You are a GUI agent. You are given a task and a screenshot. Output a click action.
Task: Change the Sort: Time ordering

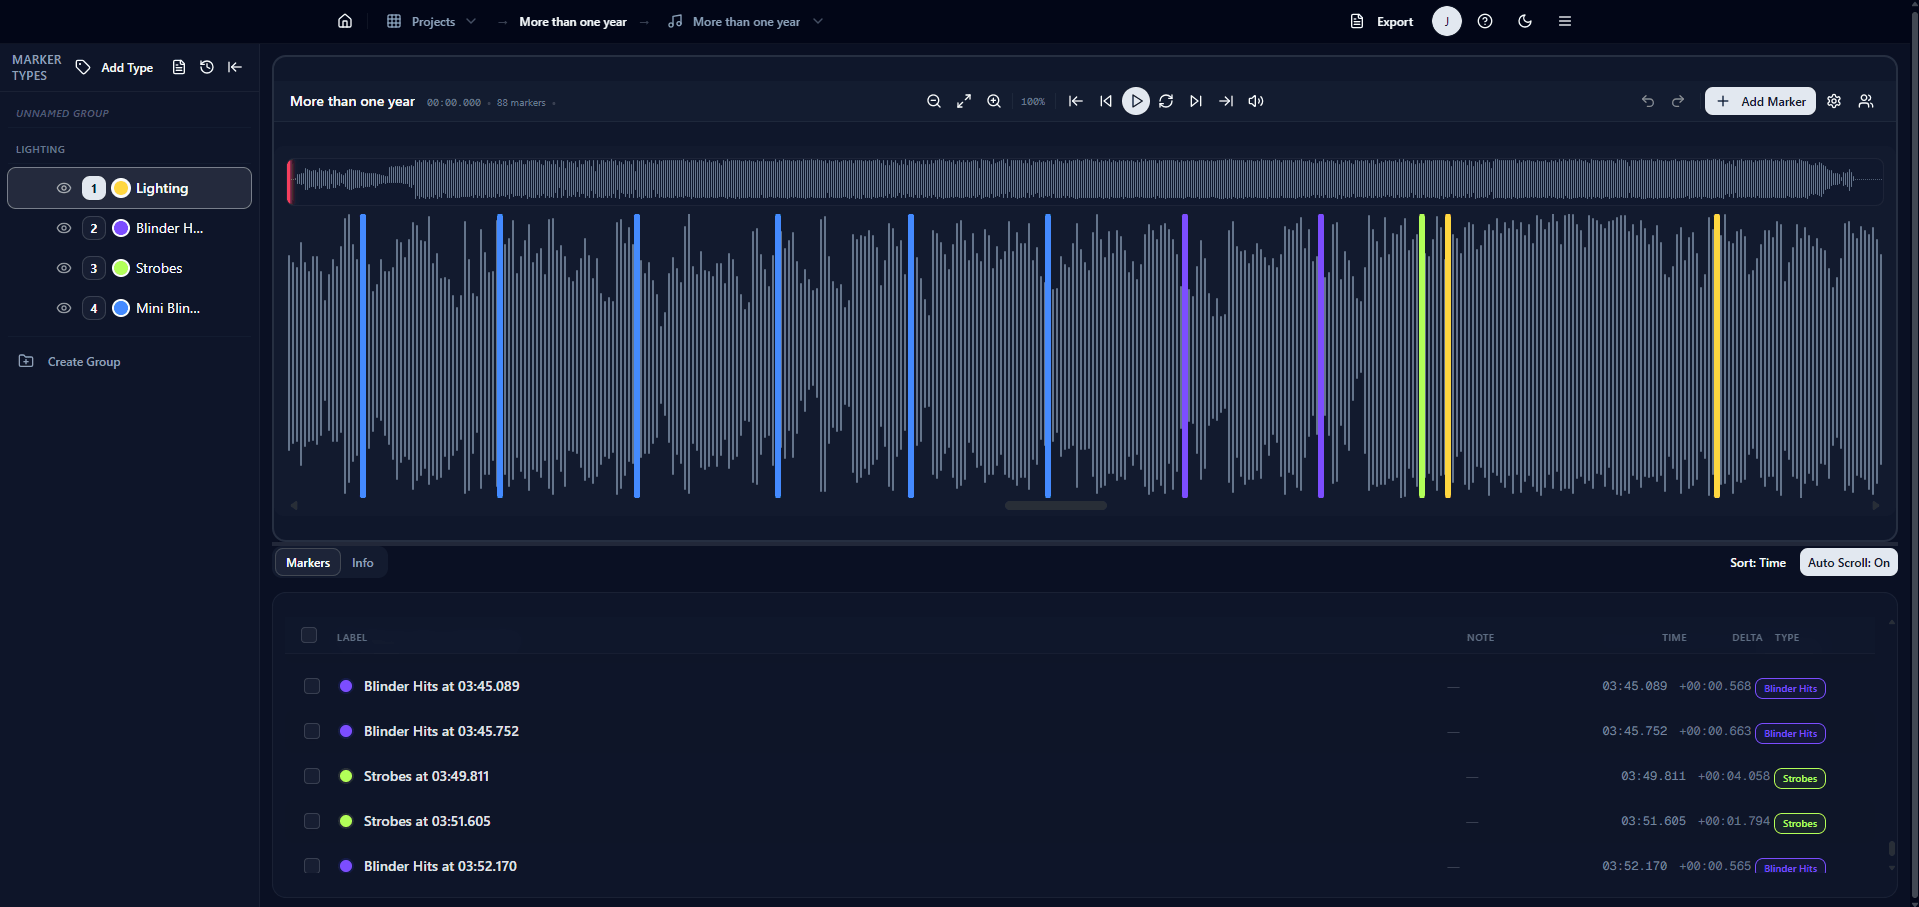tap(1757, 563)
